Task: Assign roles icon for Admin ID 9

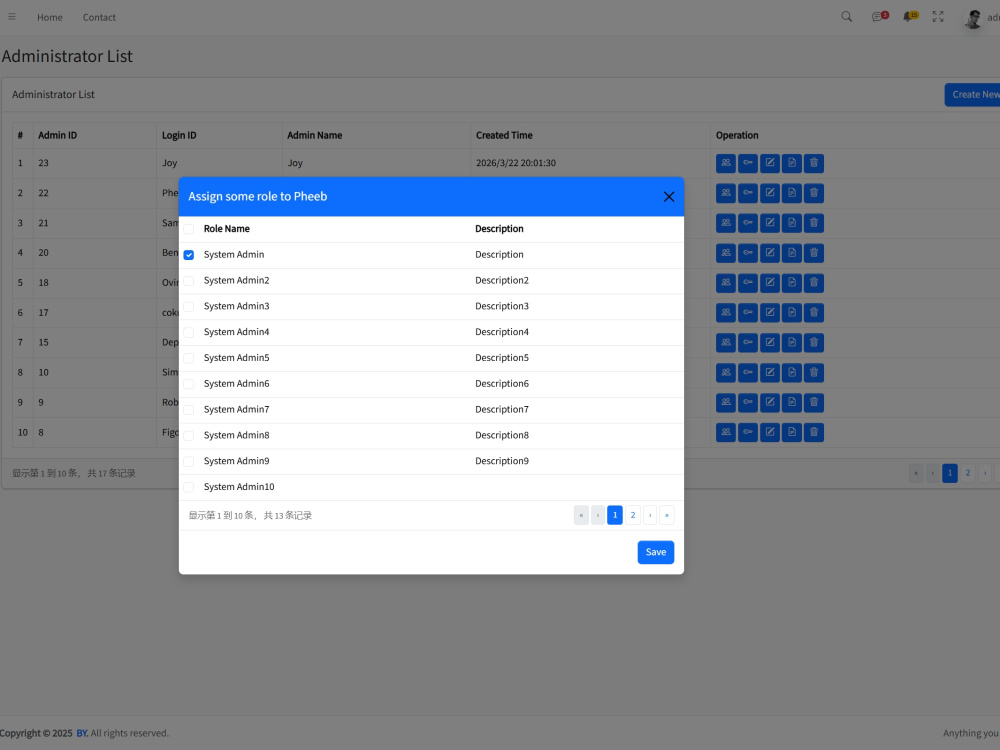Action: click(726, 402)
